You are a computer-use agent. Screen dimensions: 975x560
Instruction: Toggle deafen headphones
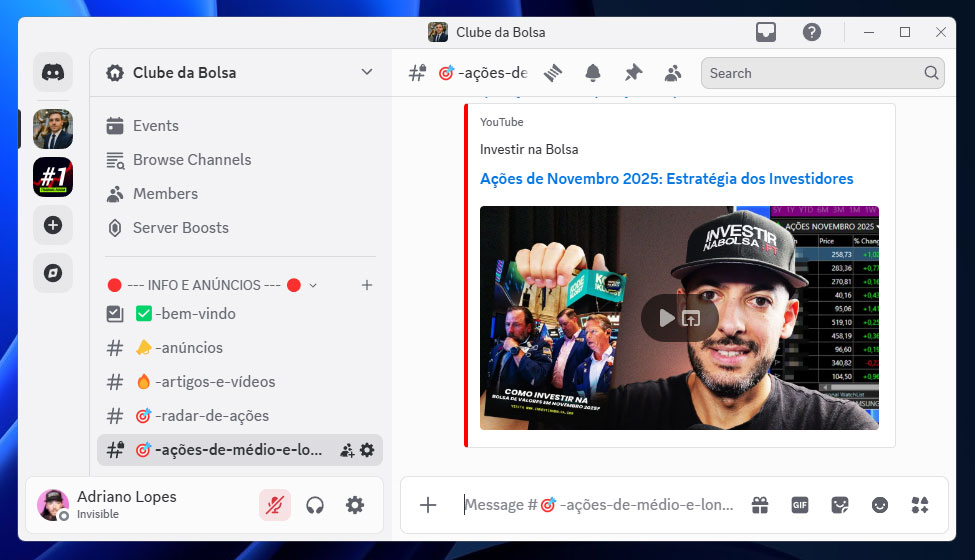click(315, 505)
